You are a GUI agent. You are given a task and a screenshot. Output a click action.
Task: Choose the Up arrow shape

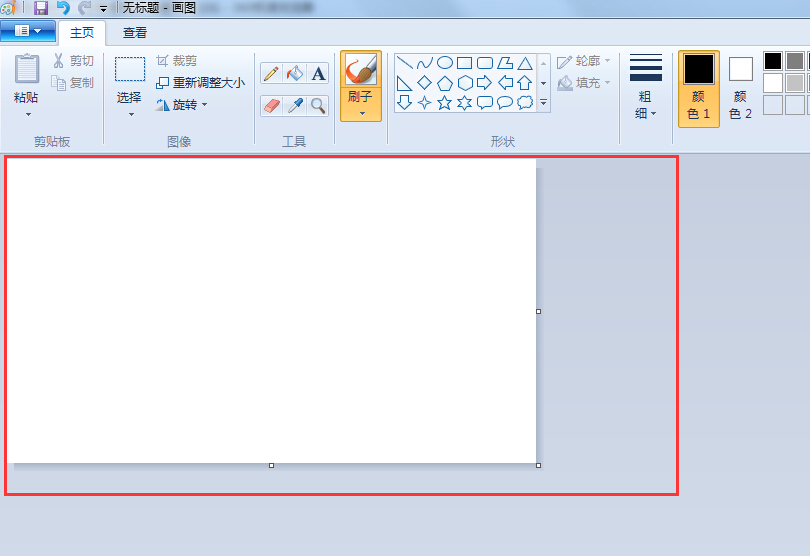(525, 83)
